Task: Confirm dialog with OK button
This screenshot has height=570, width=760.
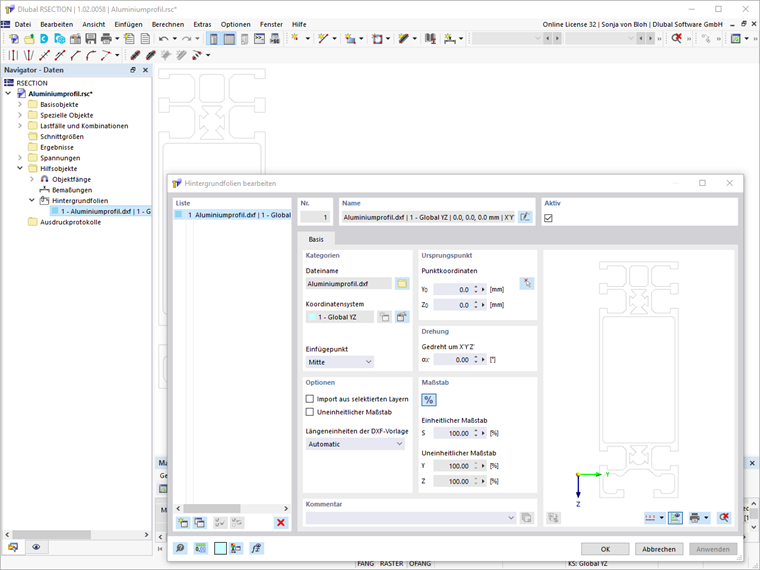Action: (x=605, y=549)
